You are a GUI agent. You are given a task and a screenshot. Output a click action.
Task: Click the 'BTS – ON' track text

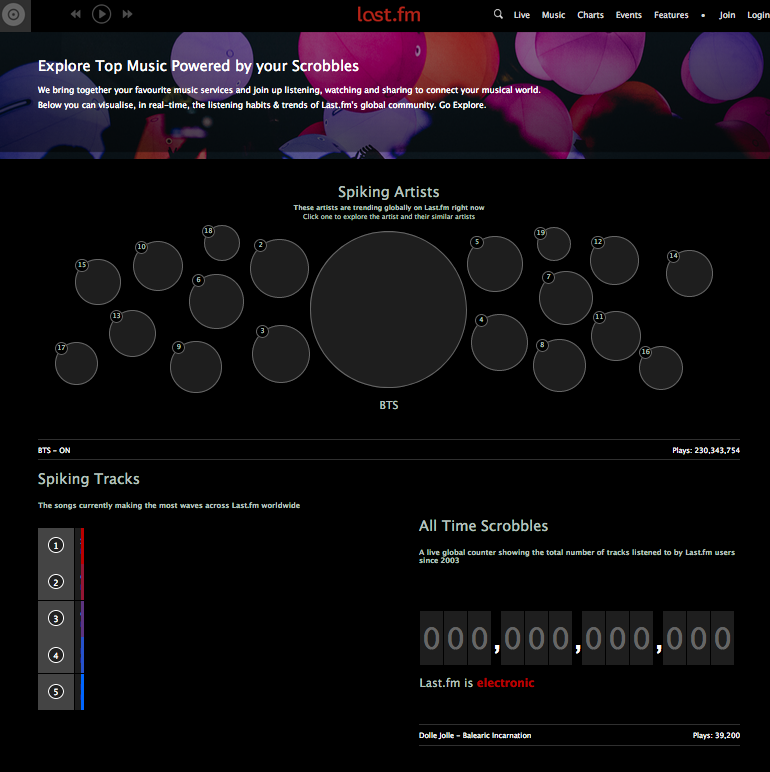(x=54, y=450)
